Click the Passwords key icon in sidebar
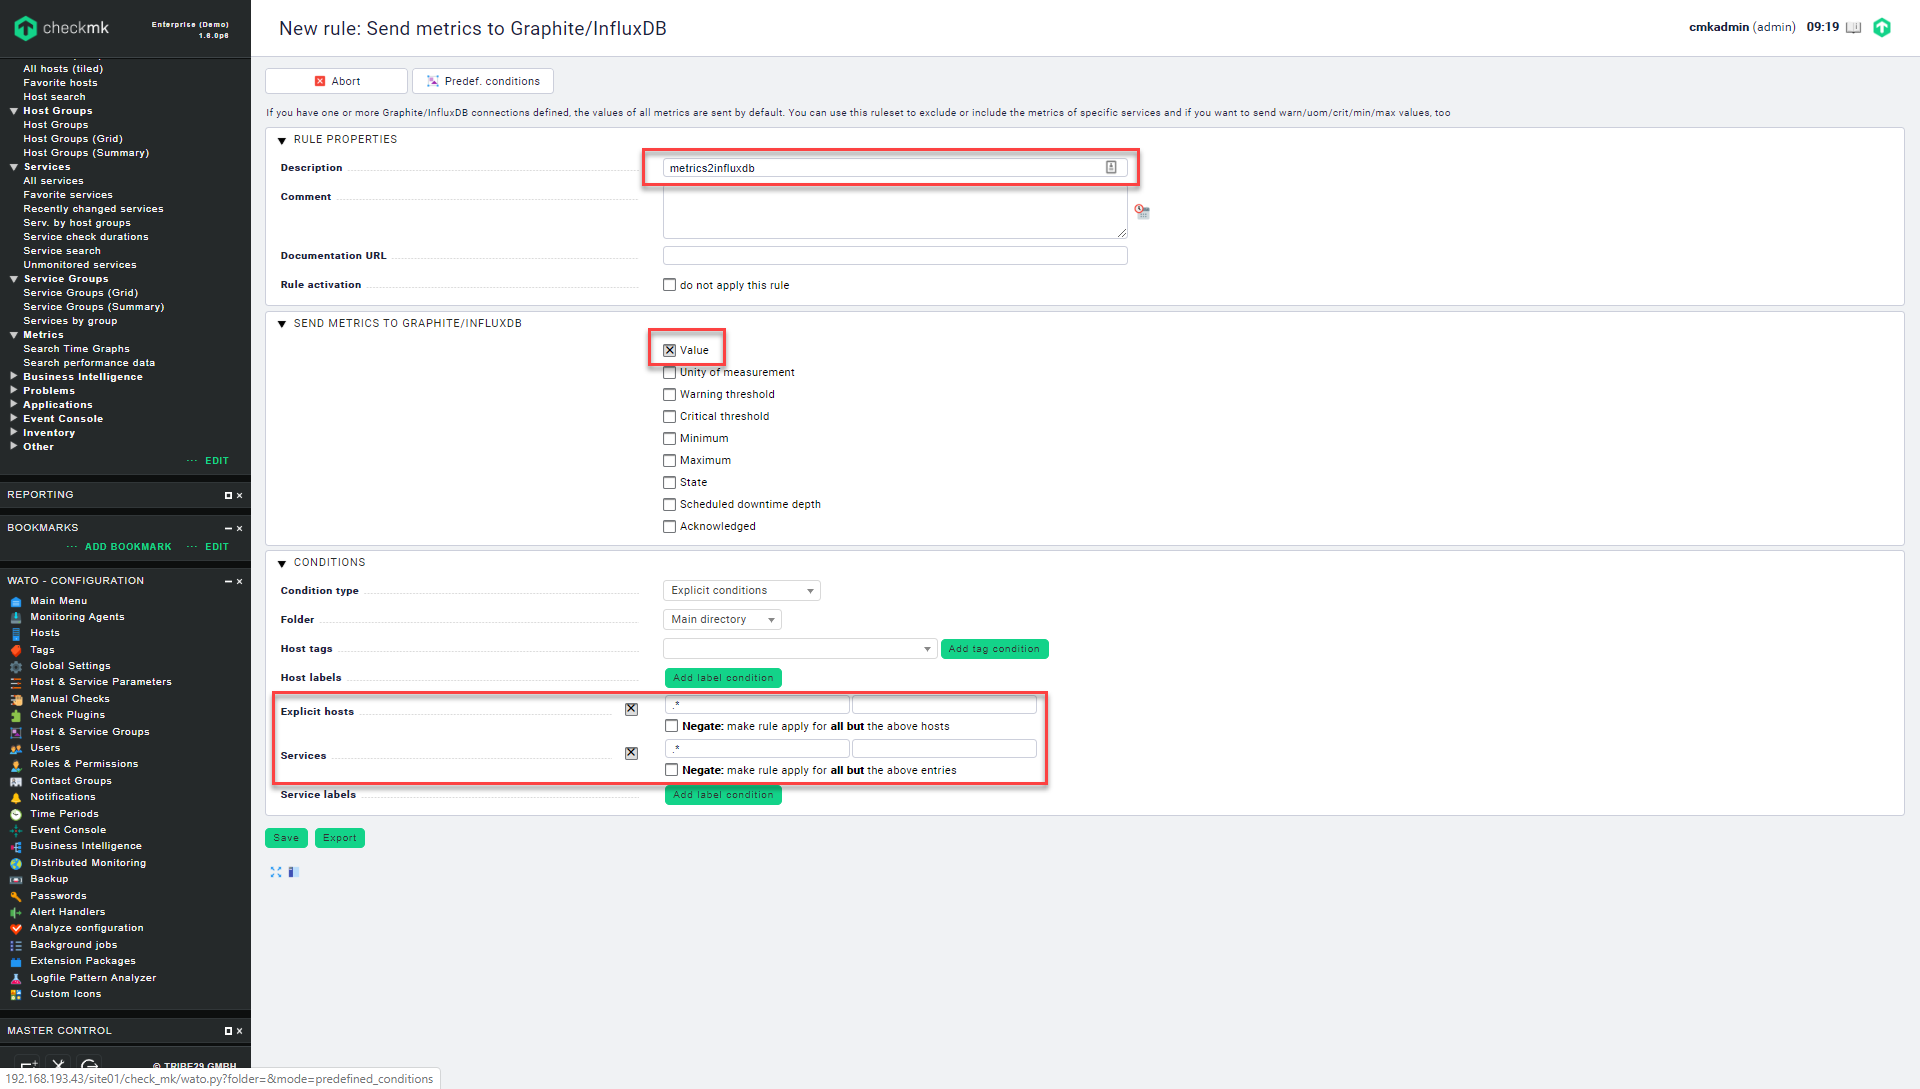The width and height of the screenshot is (1920, 1089). point(16,897)
